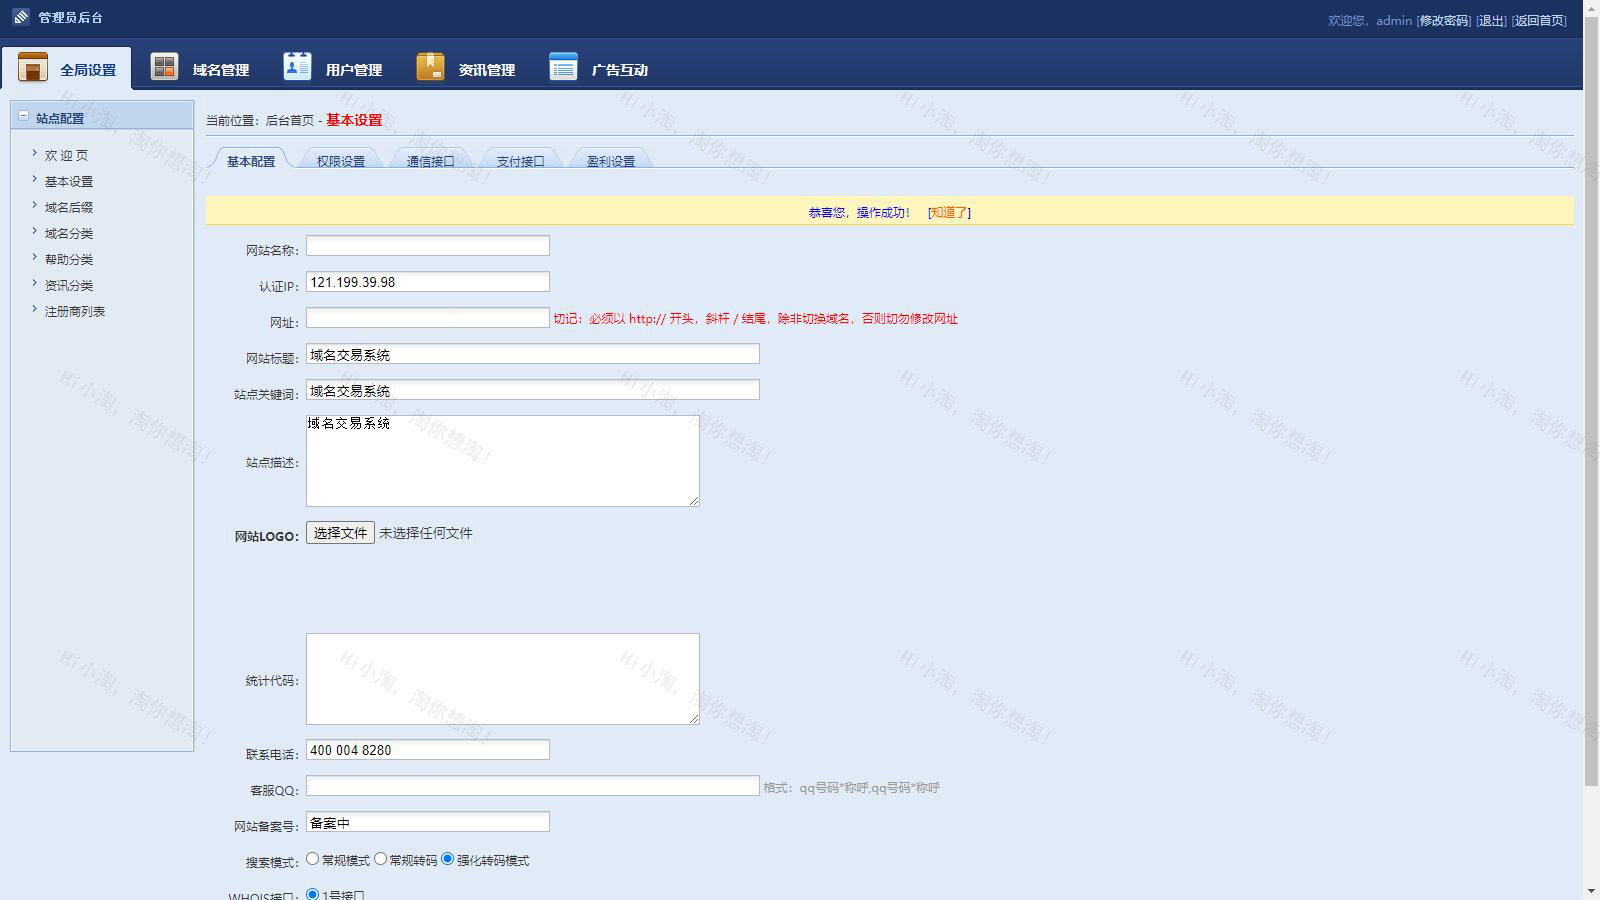This screenshot has height=900, width=1600.
Task: Switch to the 通信接口 tab
Action: pos(431,160)
